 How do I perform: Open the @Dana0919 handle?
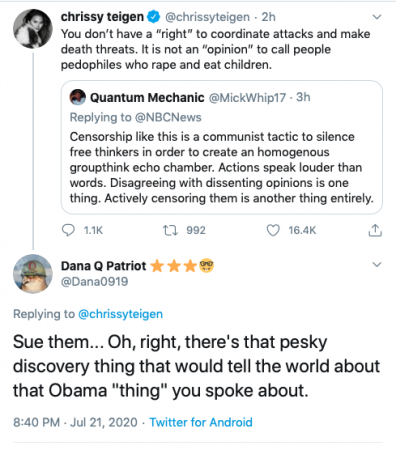click(94, 282)
